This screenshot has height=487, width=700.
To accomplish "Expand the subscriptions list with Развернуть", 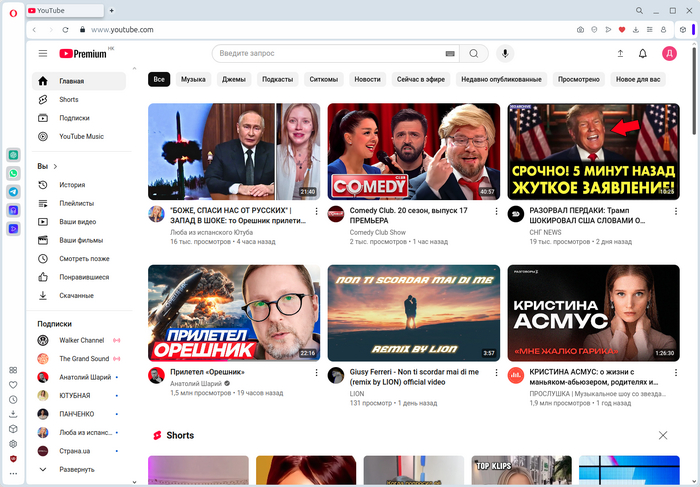I will [76, 469].
